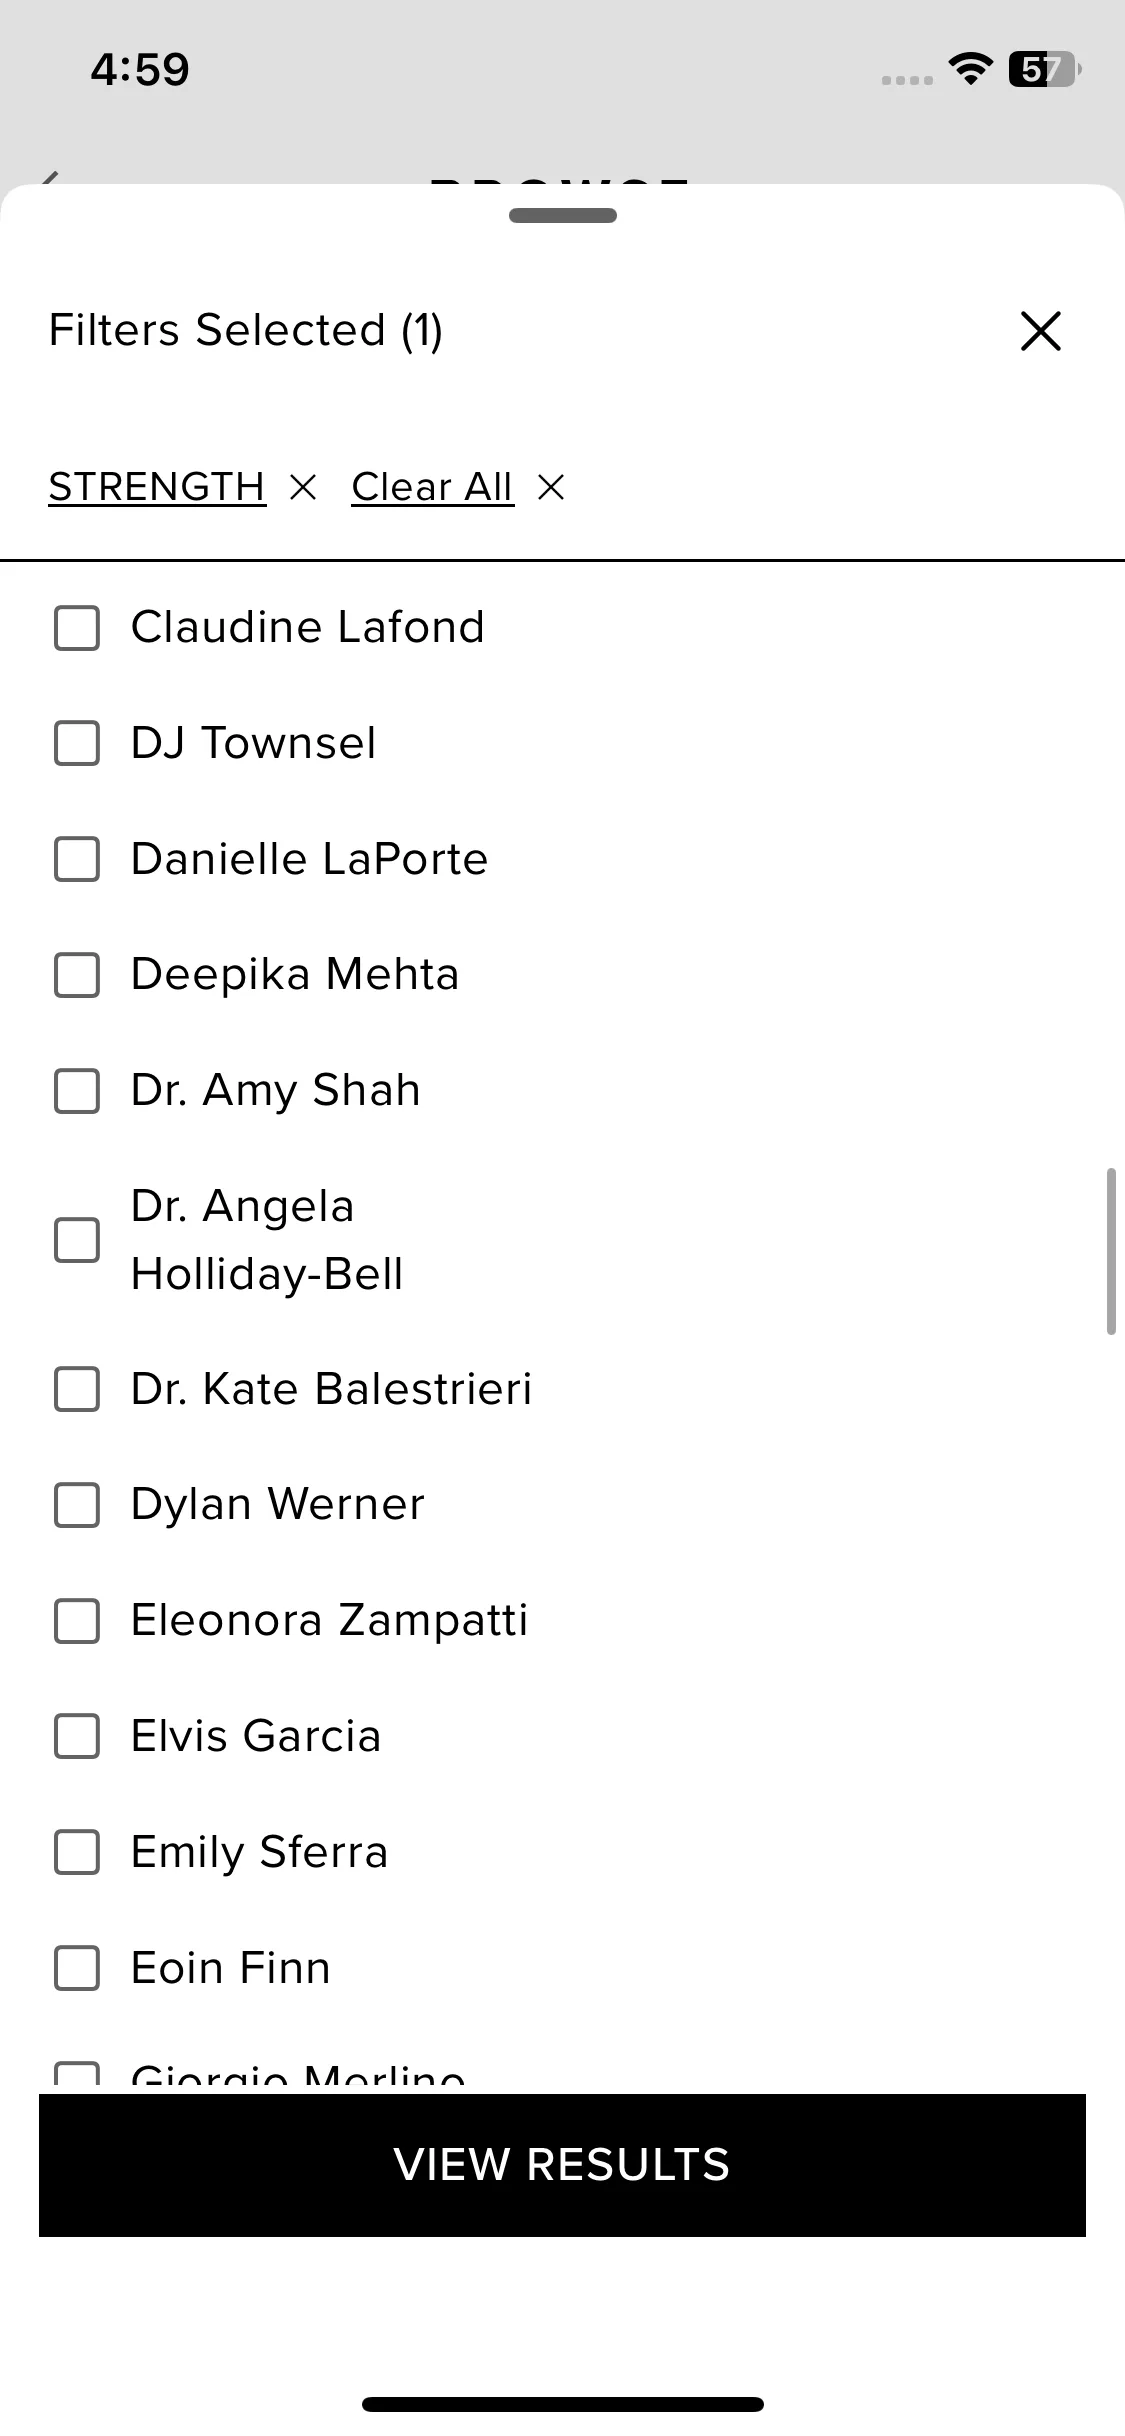Enable Dylan Werner instructor filter
Screen dimensions: 1125x2436
click(77, 1505)
